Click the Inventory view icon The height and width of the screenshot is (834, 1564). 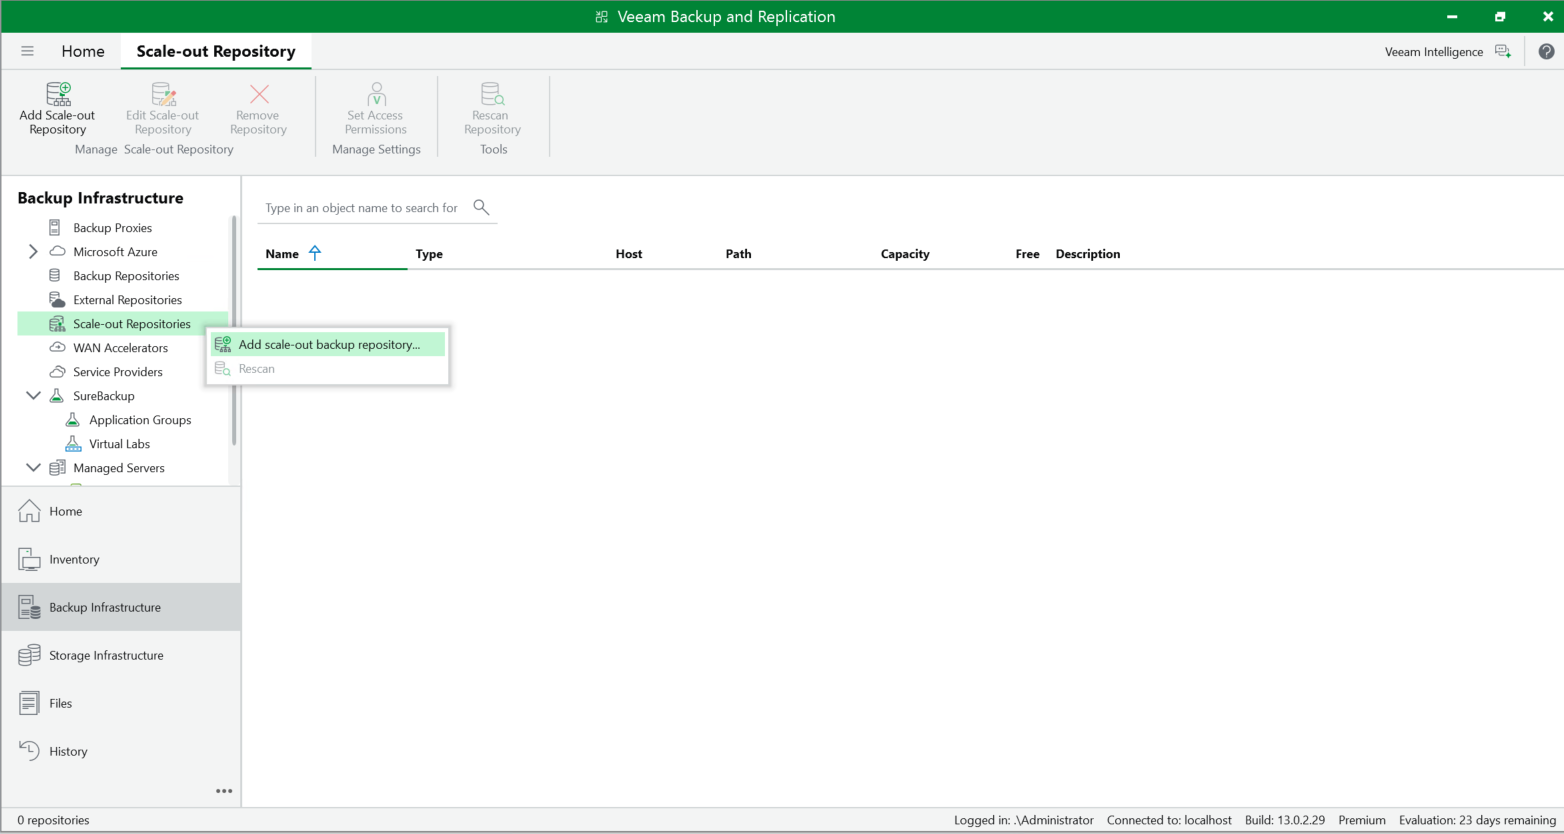tap(30, 559)
